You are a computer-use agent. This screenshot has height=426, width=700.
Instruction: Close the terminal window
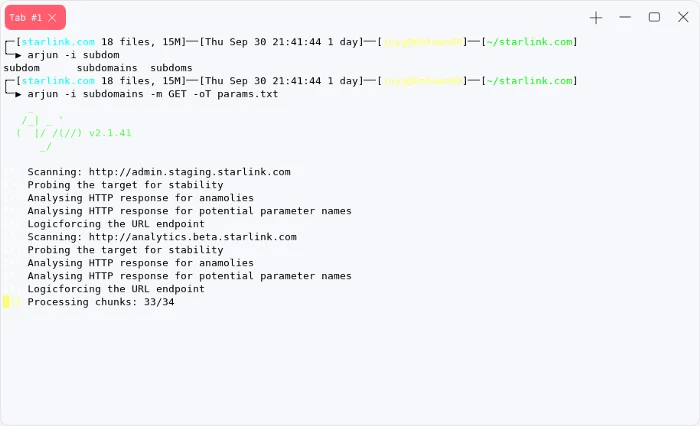point(683,17)
